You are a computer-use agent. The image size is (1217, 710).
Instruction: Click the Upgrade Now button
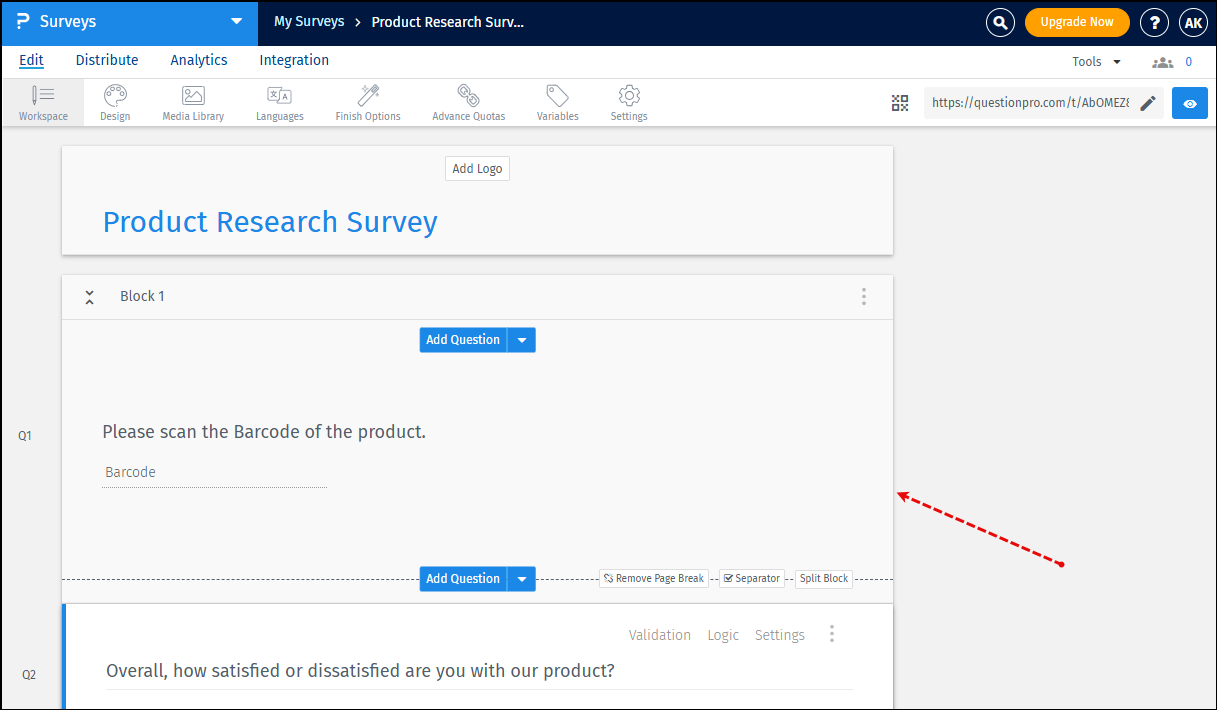[1077, 21]
